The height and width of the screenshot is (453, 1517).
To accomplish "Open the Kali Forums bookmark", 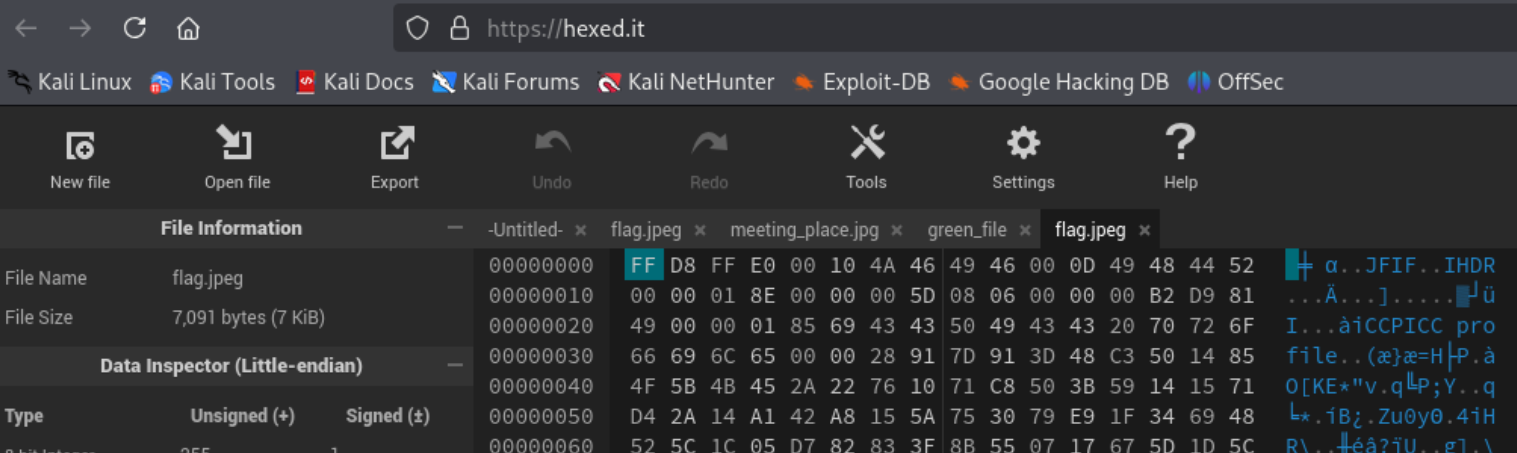I will tap(506, 82).
